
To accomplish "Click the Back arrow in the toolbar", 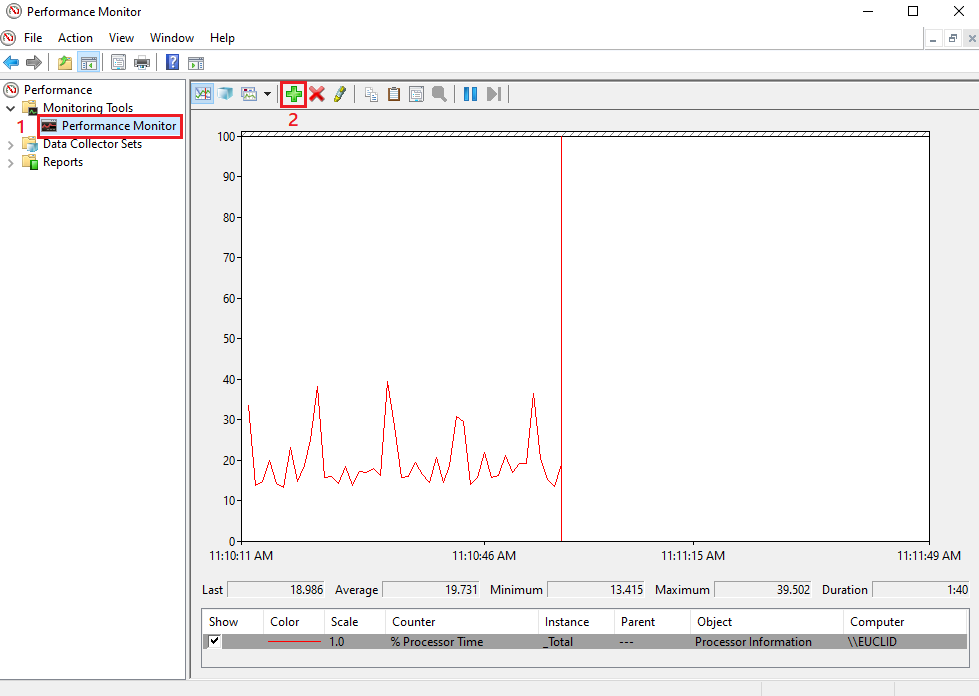I will click(11, 62).
